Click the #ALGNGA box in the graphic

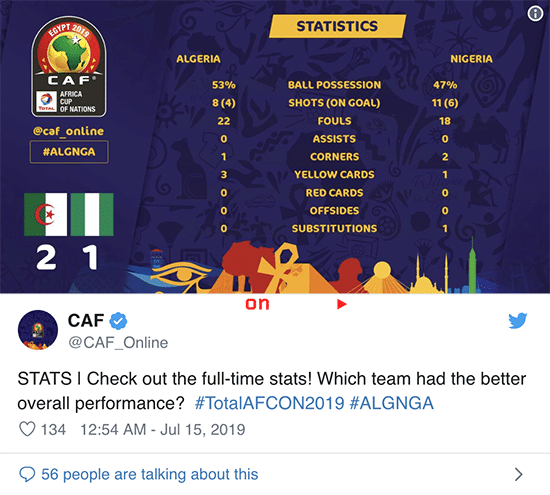pos(69,152)
